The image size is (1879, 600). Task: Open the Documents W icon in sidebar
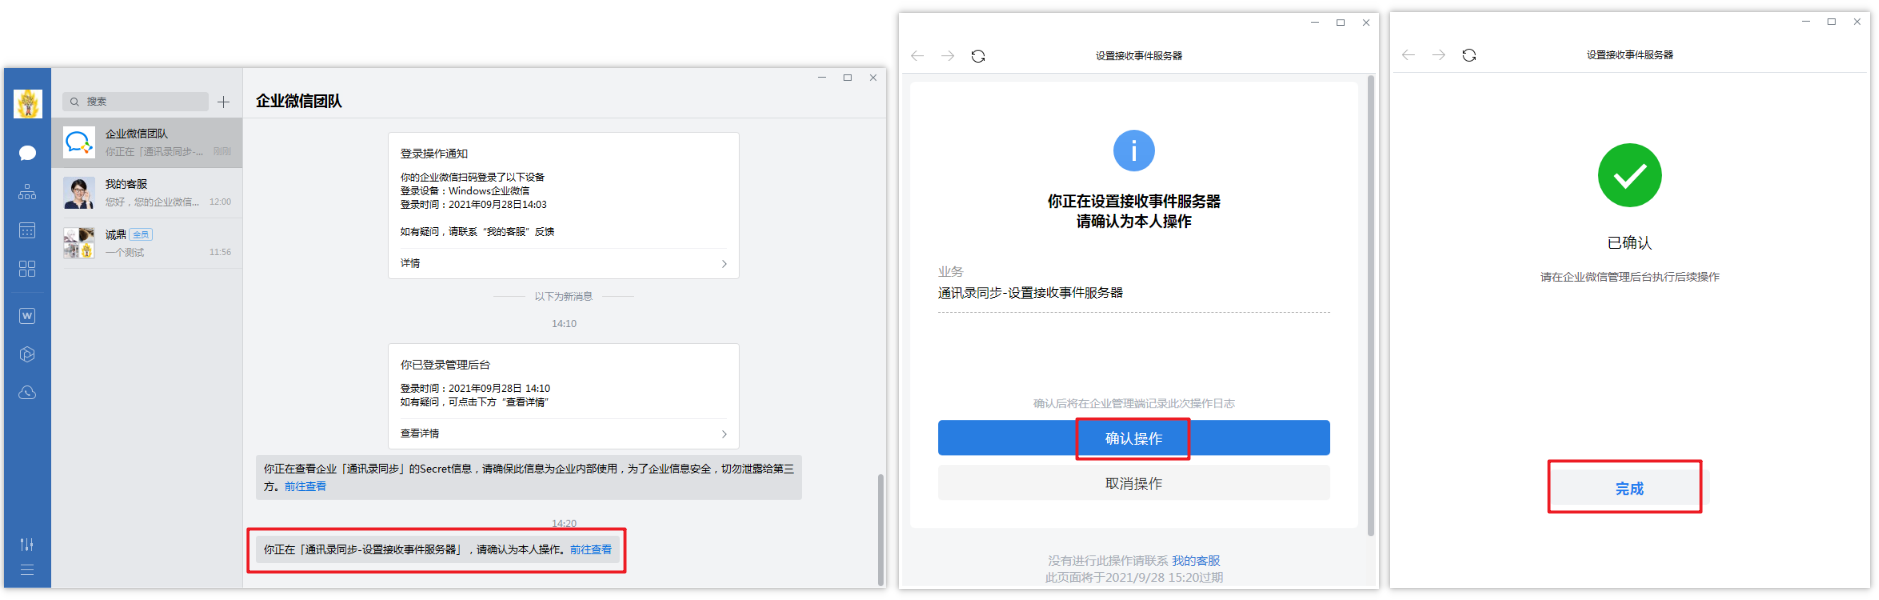pos(27,316)
